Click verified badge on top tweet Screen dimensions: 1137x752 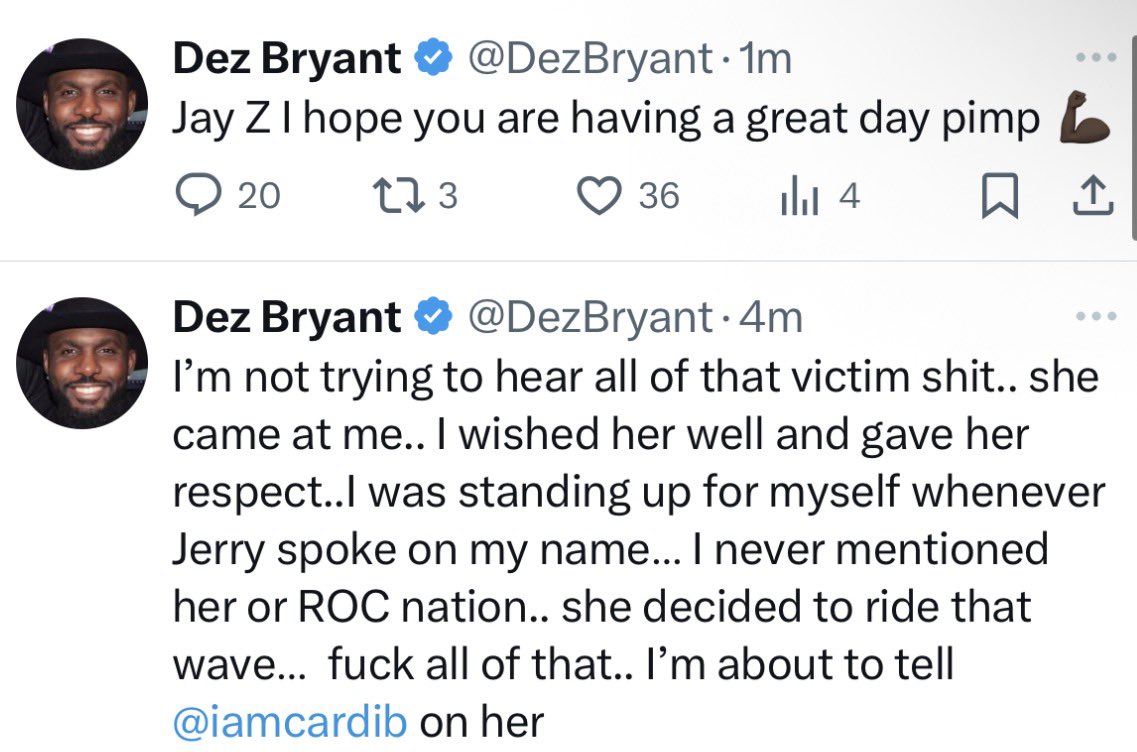coord(433,58)
